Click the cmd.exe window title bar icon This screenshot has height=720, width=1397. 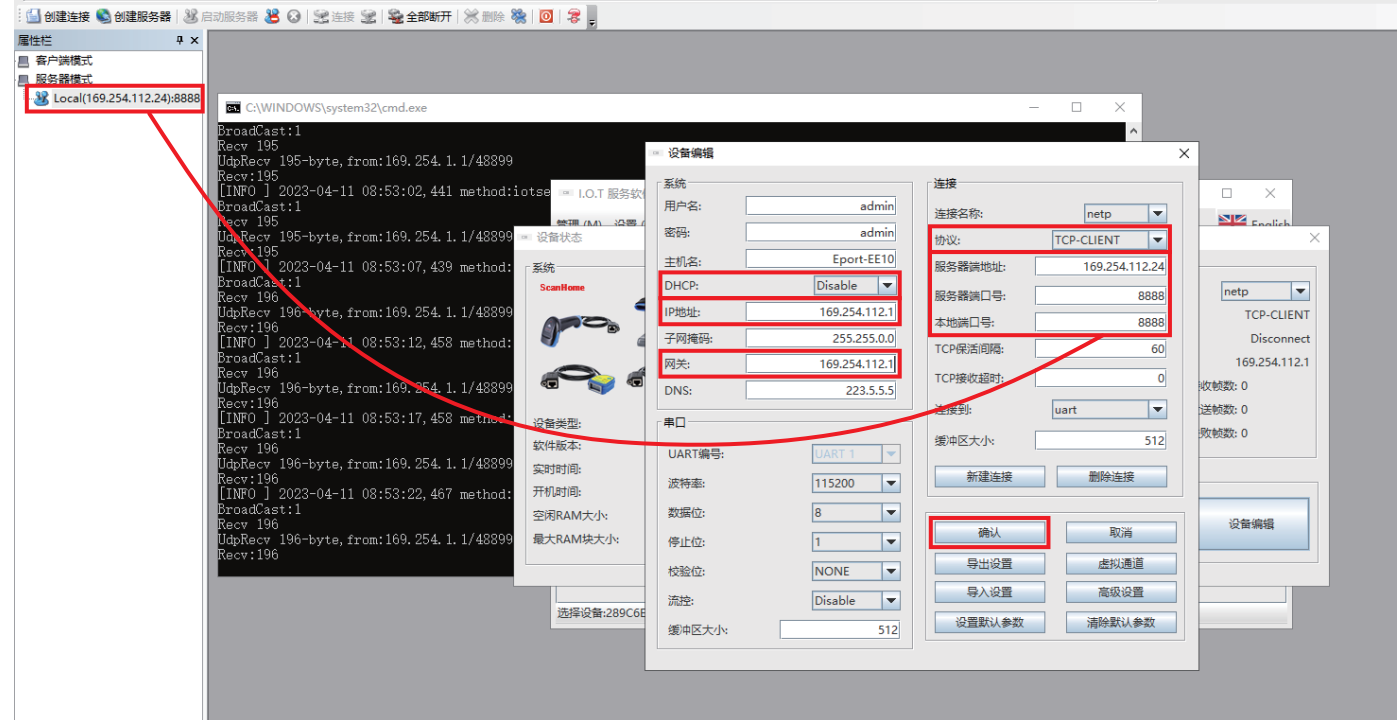[x=232, y=107]
